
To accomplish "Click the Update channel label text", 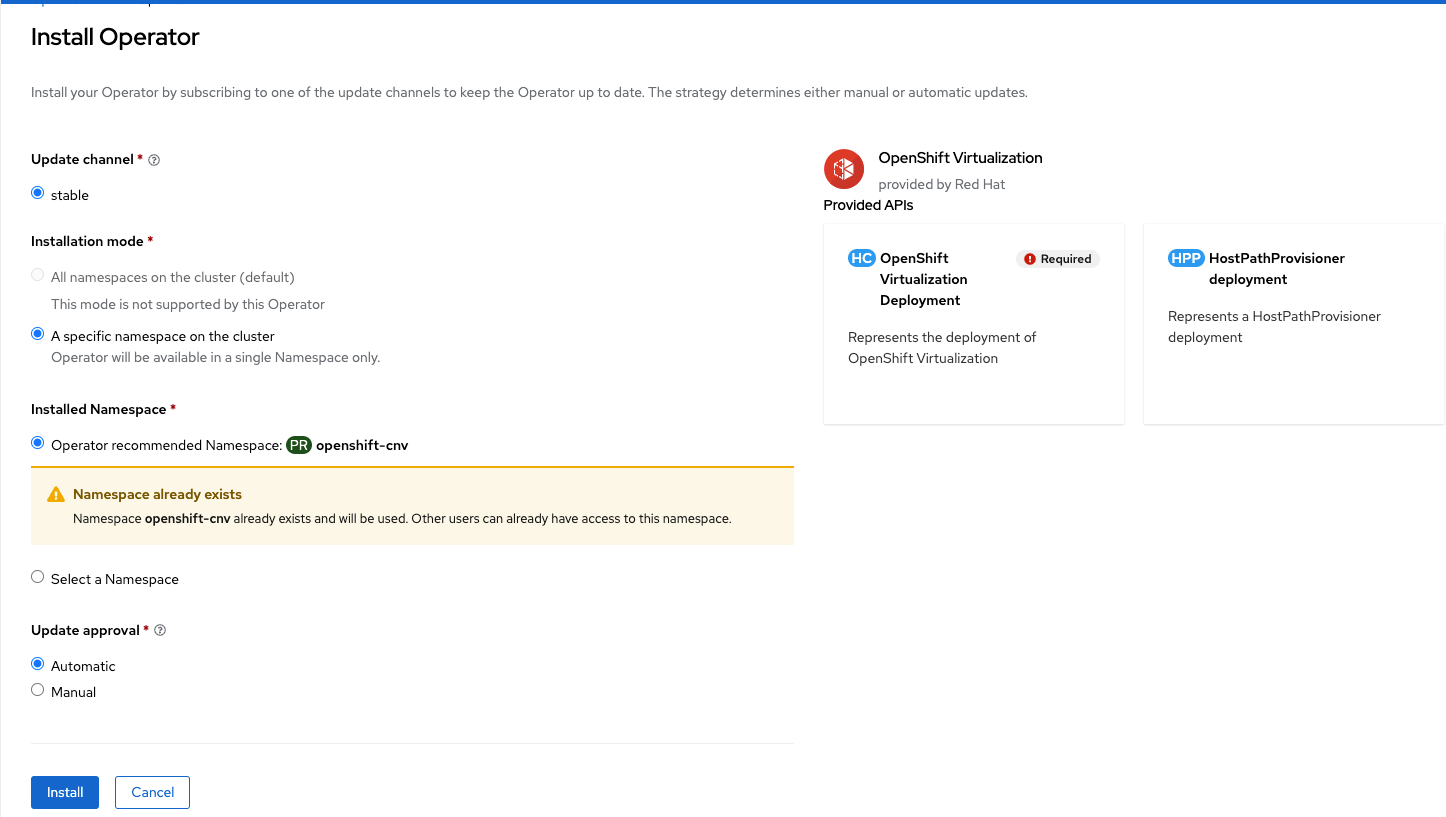I will pyautogui.click(x=82, y=159).
